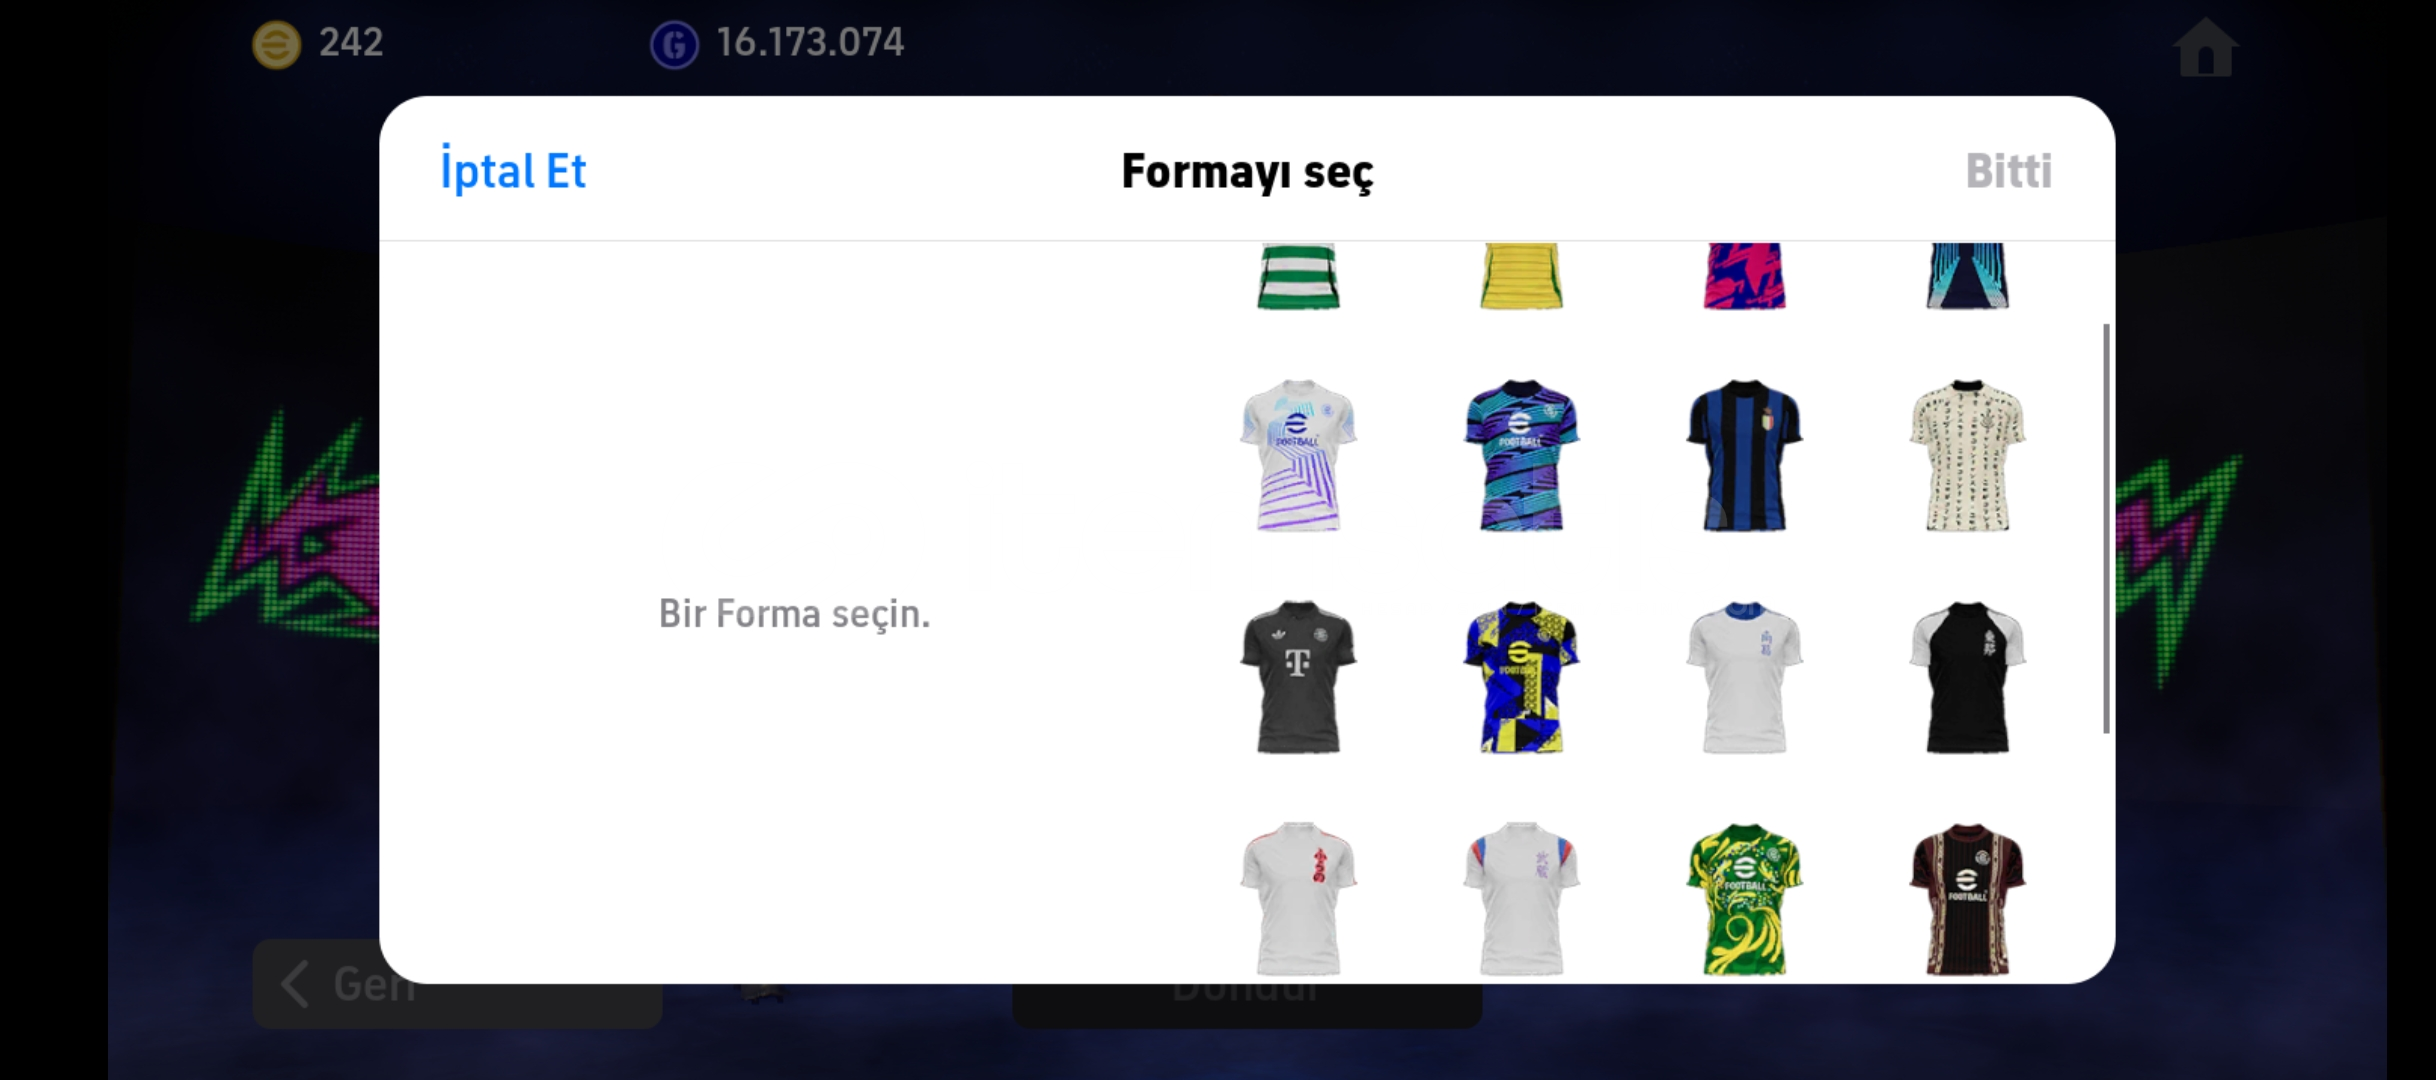Choose the black jersey with white sleeves

point(1967,677)
